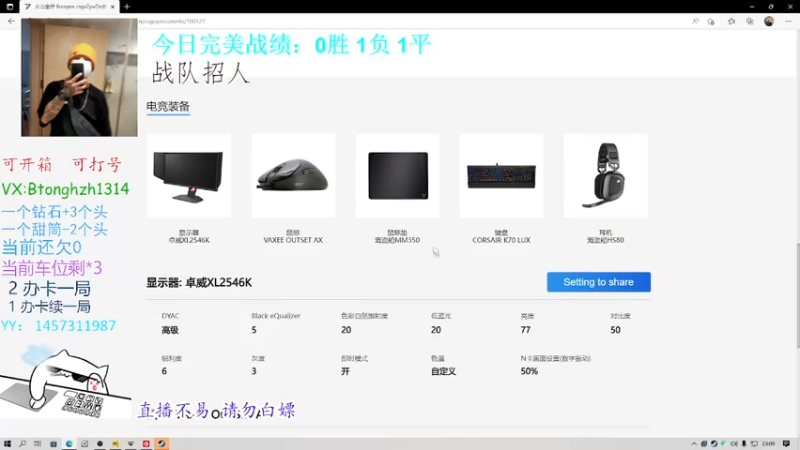
Task: Open the yellow app icon on taskbar
Action: [115, 444]
